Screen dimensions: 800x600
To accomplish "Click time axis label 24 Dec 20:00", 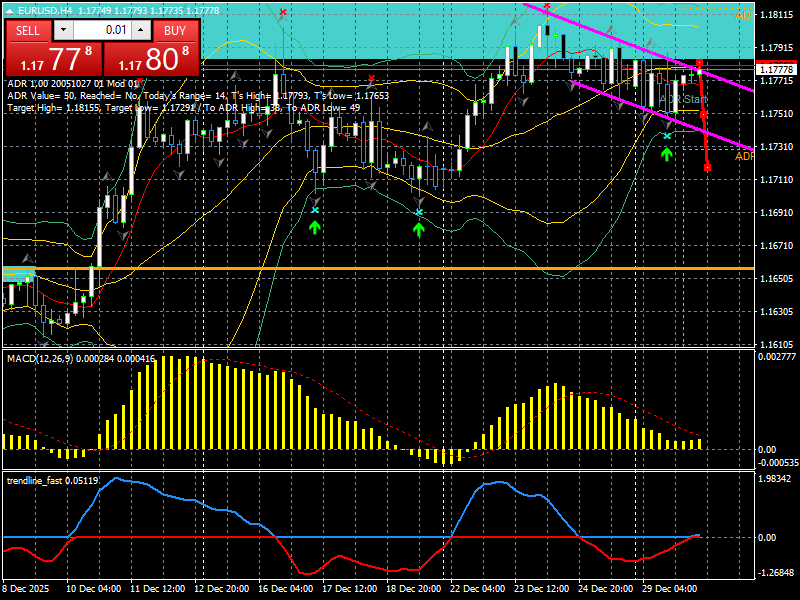I will coord(605,588).
